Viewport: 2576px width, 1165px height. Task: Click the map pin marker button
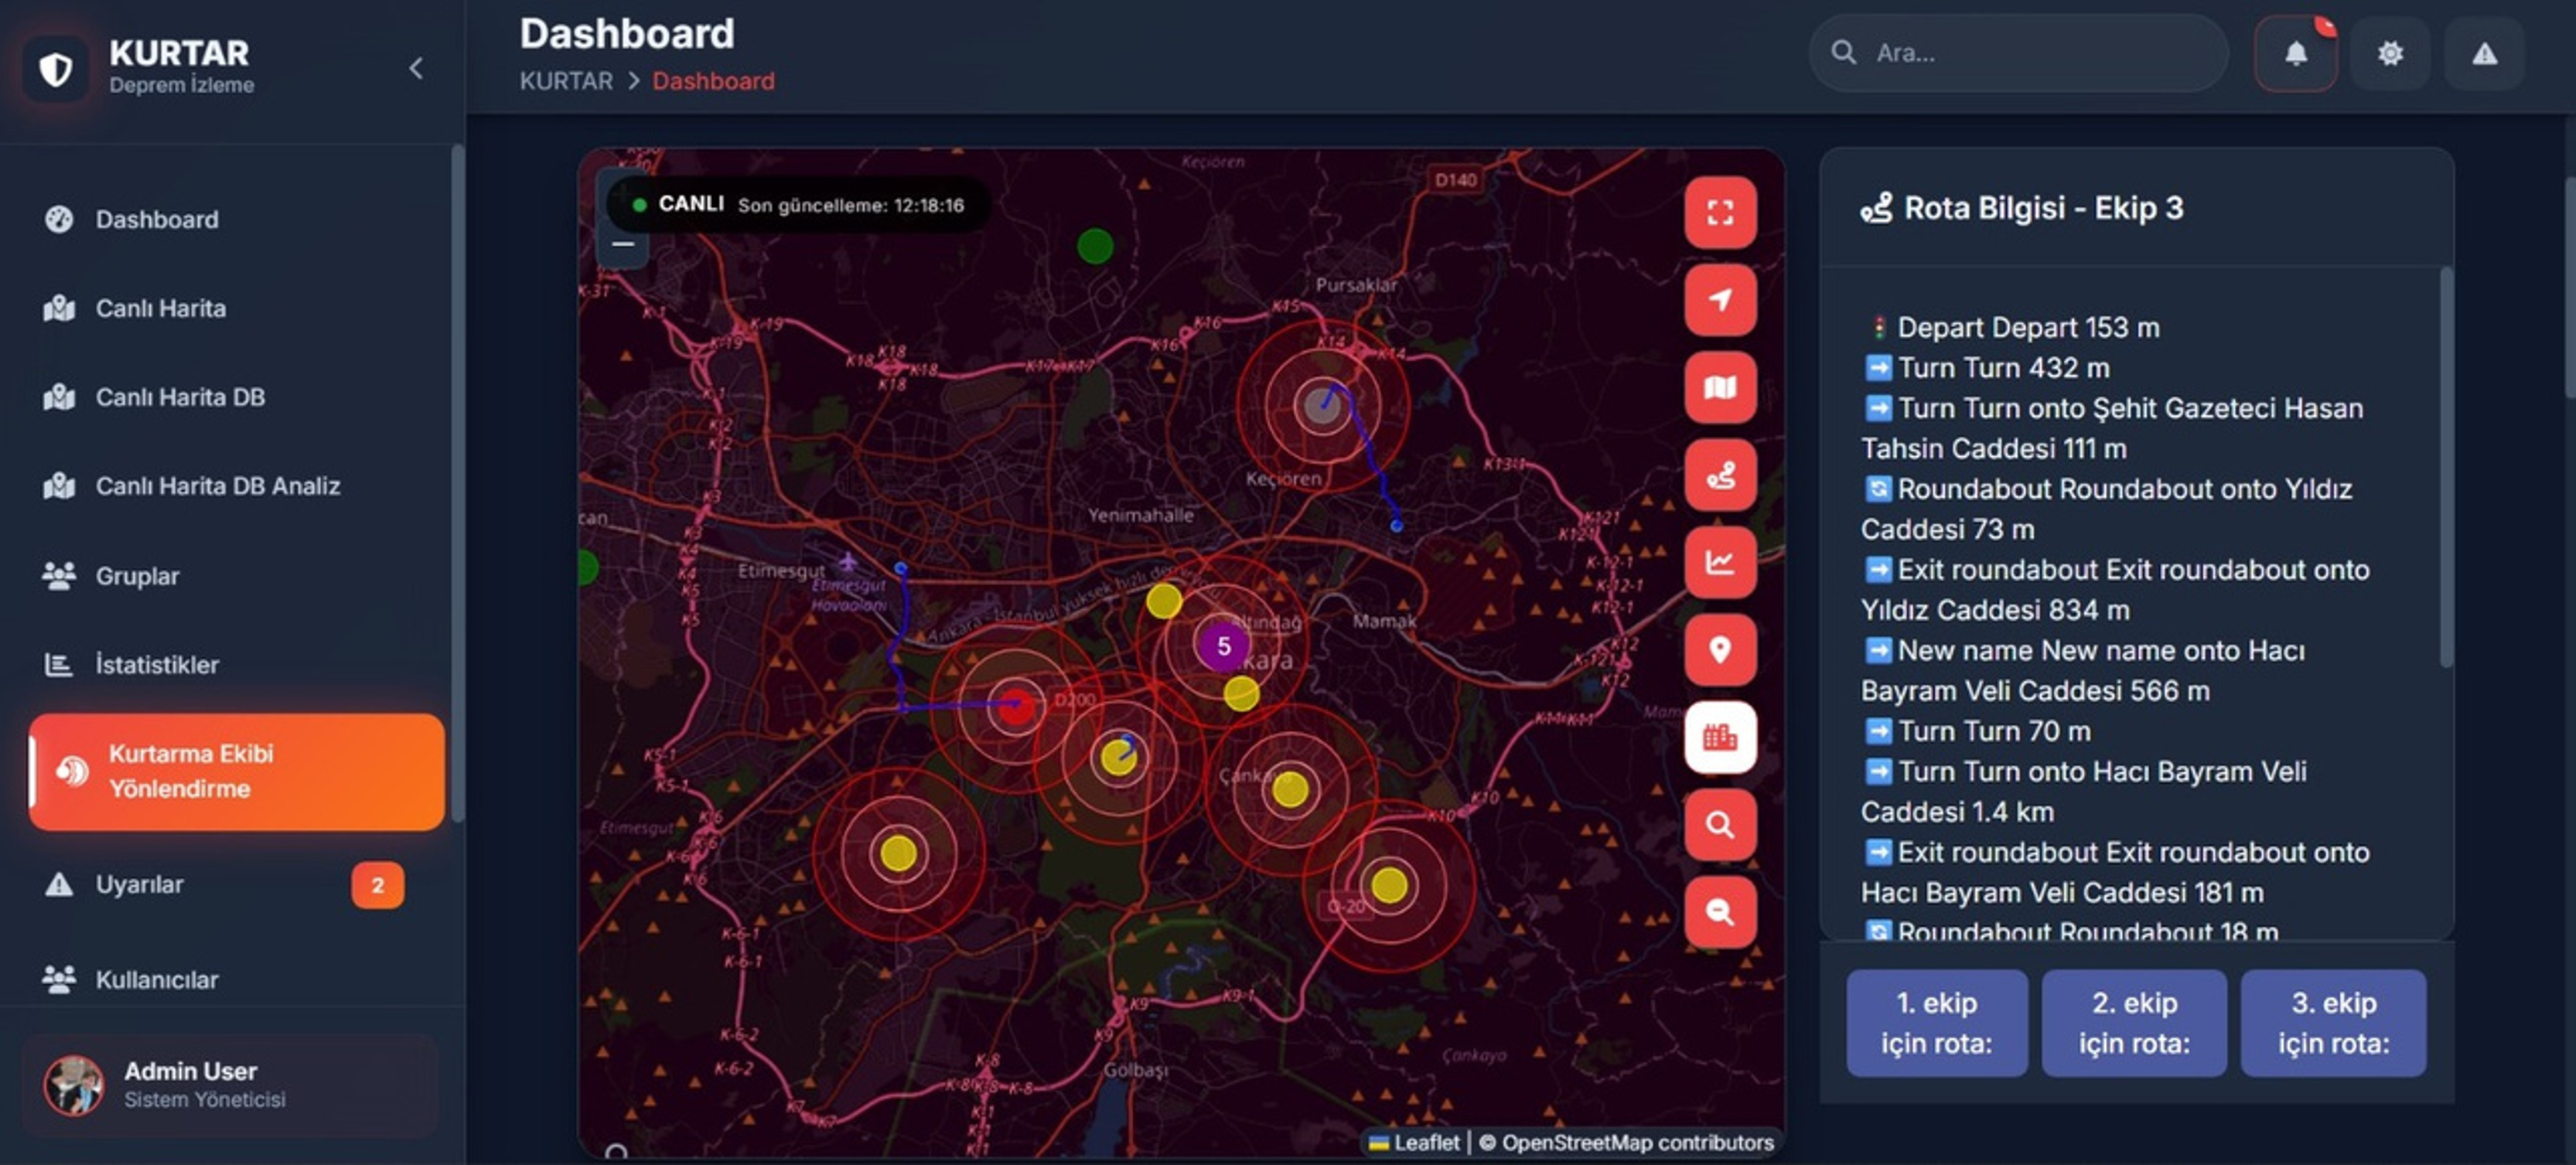coord(1719,650)
